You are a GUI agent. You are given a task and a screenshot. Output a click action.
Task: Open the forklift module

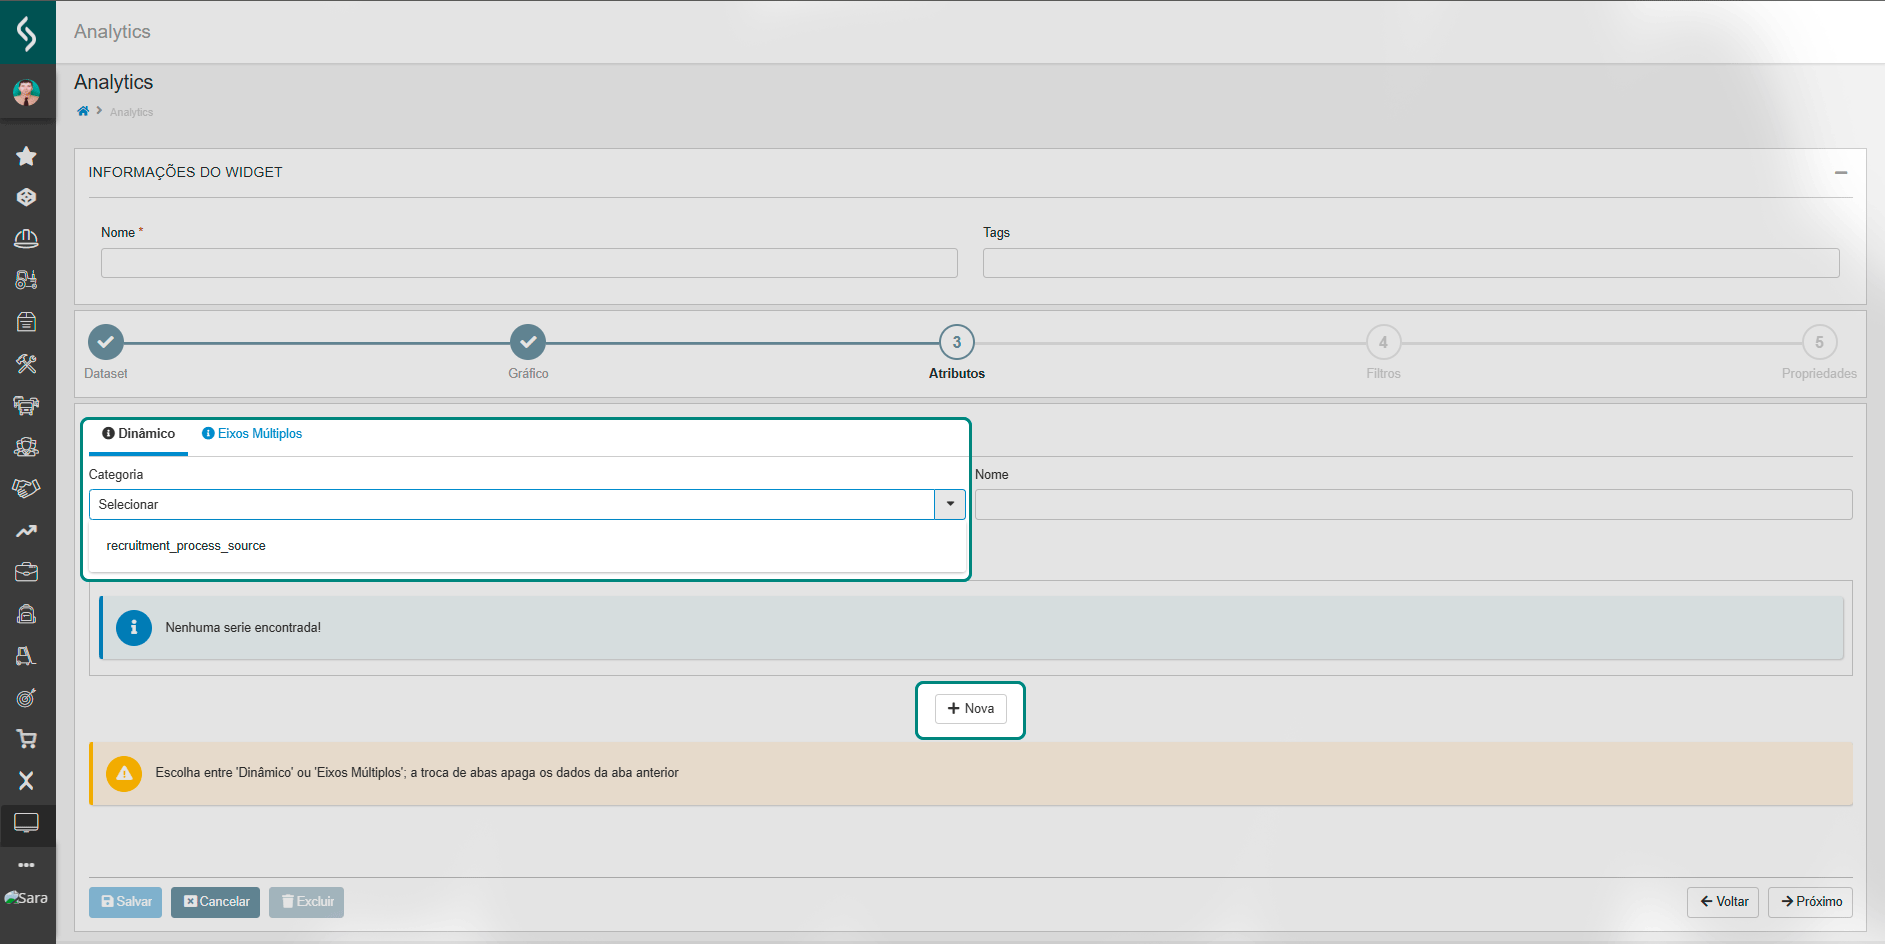[x=27, y=656]
